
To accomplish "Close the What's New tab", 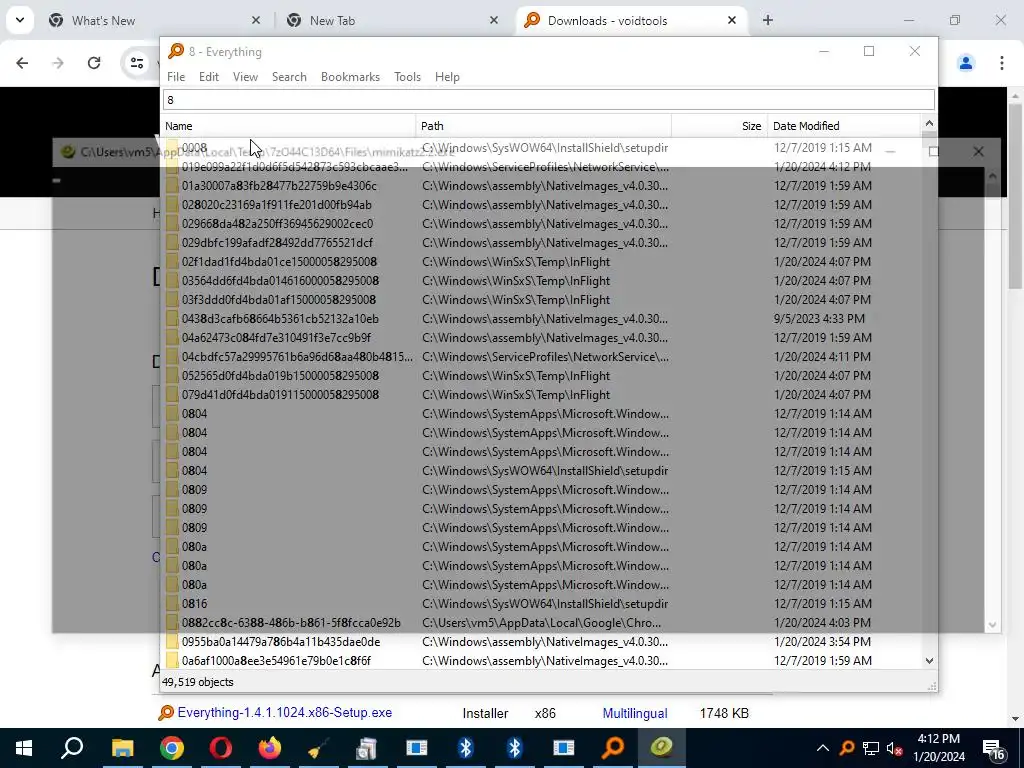I will pos(256,21).
